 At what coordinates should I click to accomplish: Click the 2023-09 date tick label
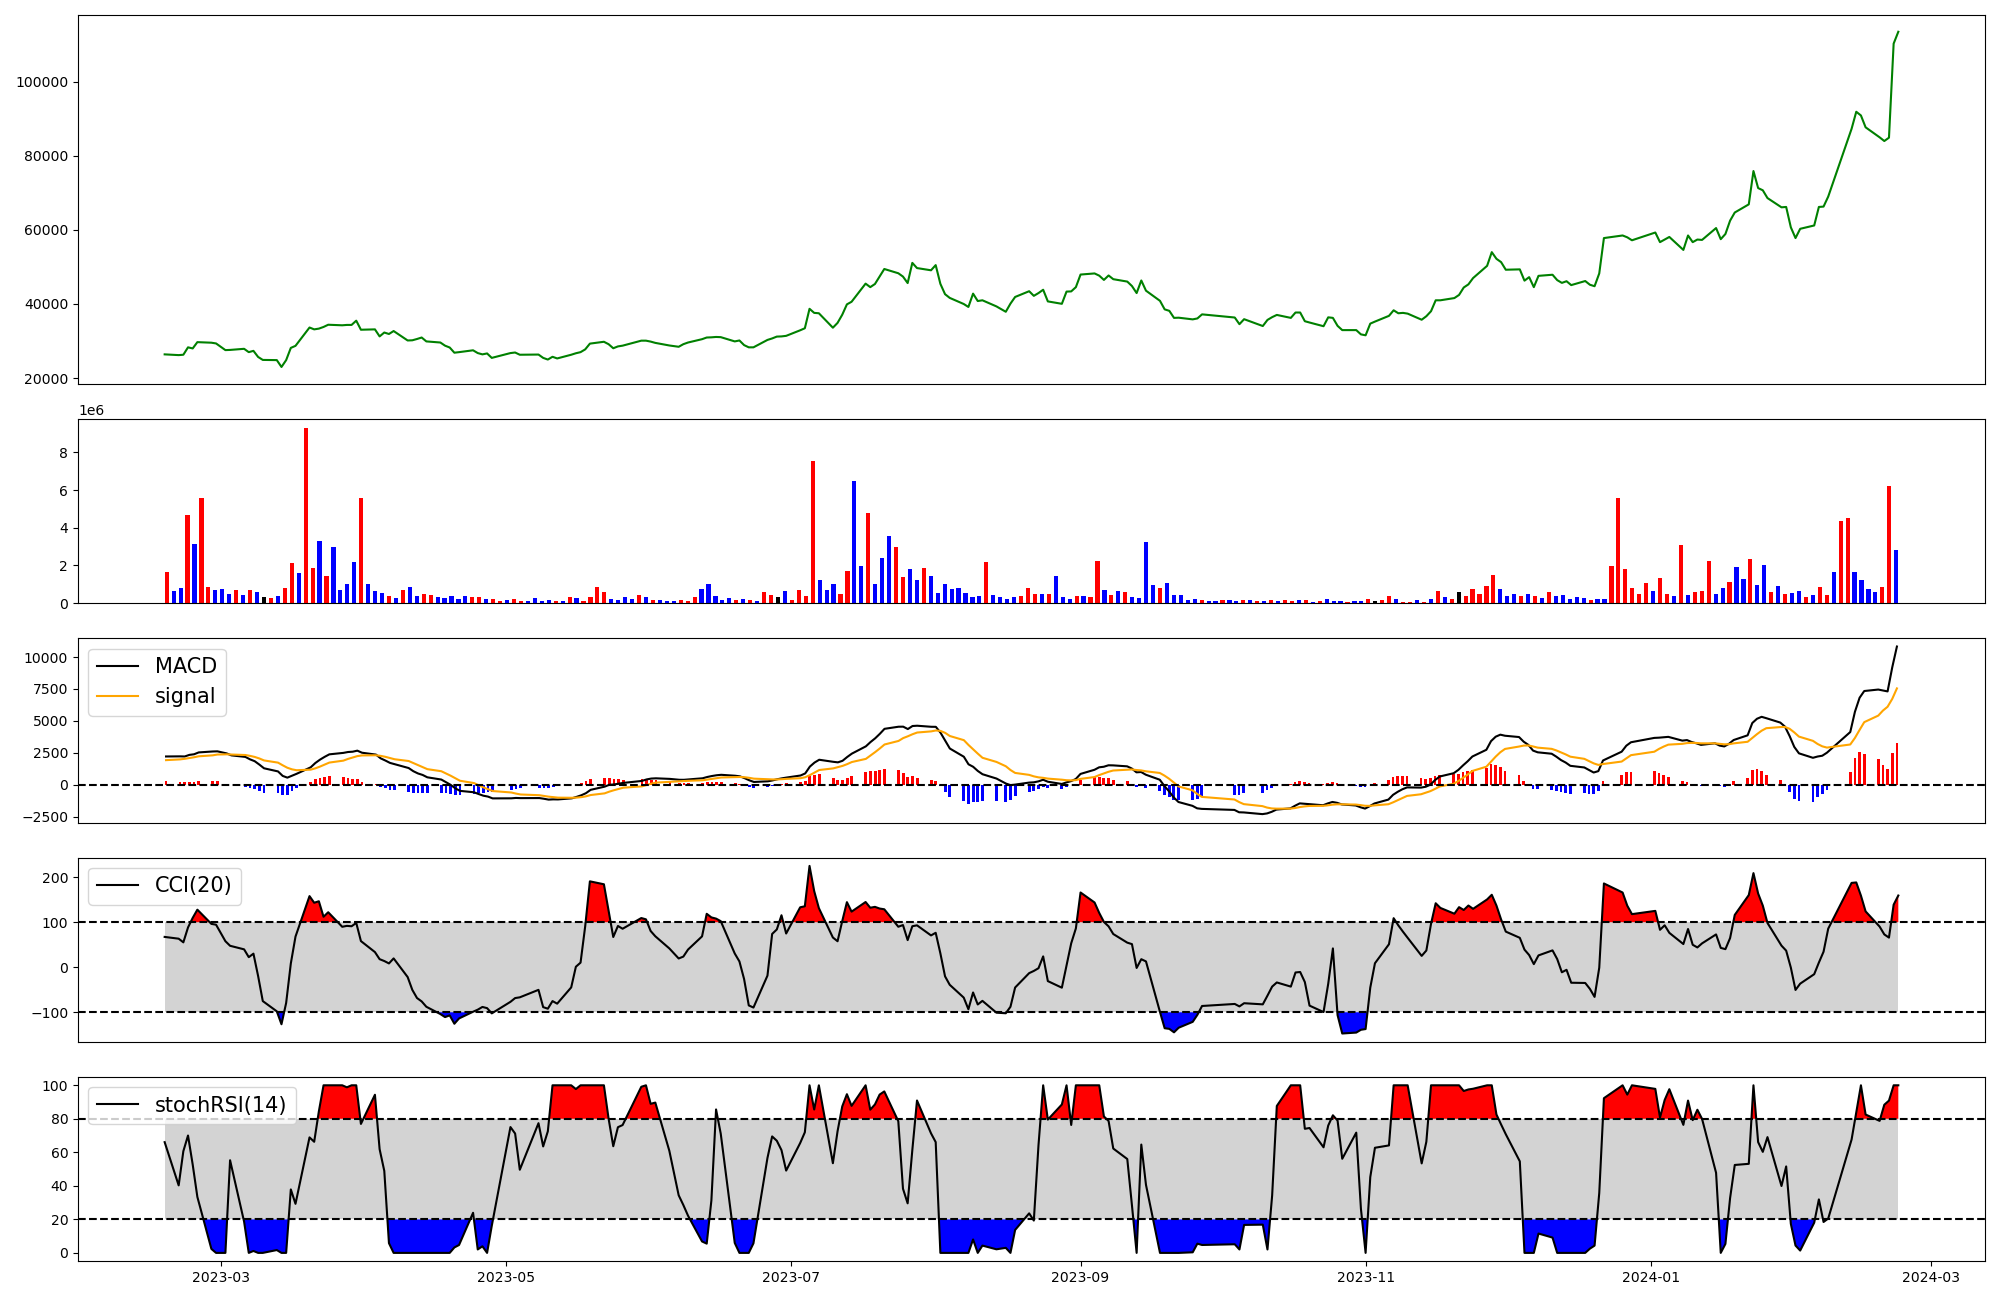tap(1081, 1277)
